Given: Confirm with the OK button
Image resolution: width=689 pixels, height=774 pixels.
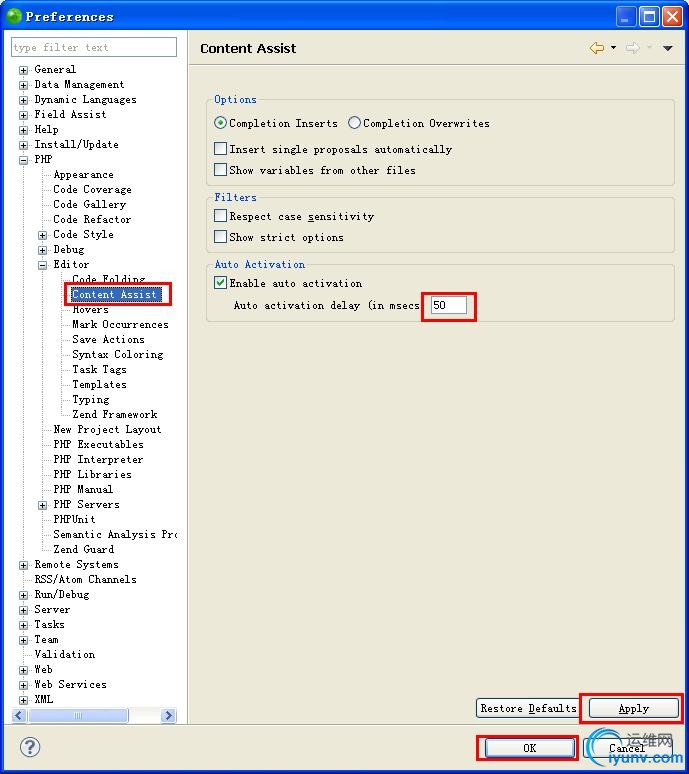Looking at the screenshot, I should (530, 748).
